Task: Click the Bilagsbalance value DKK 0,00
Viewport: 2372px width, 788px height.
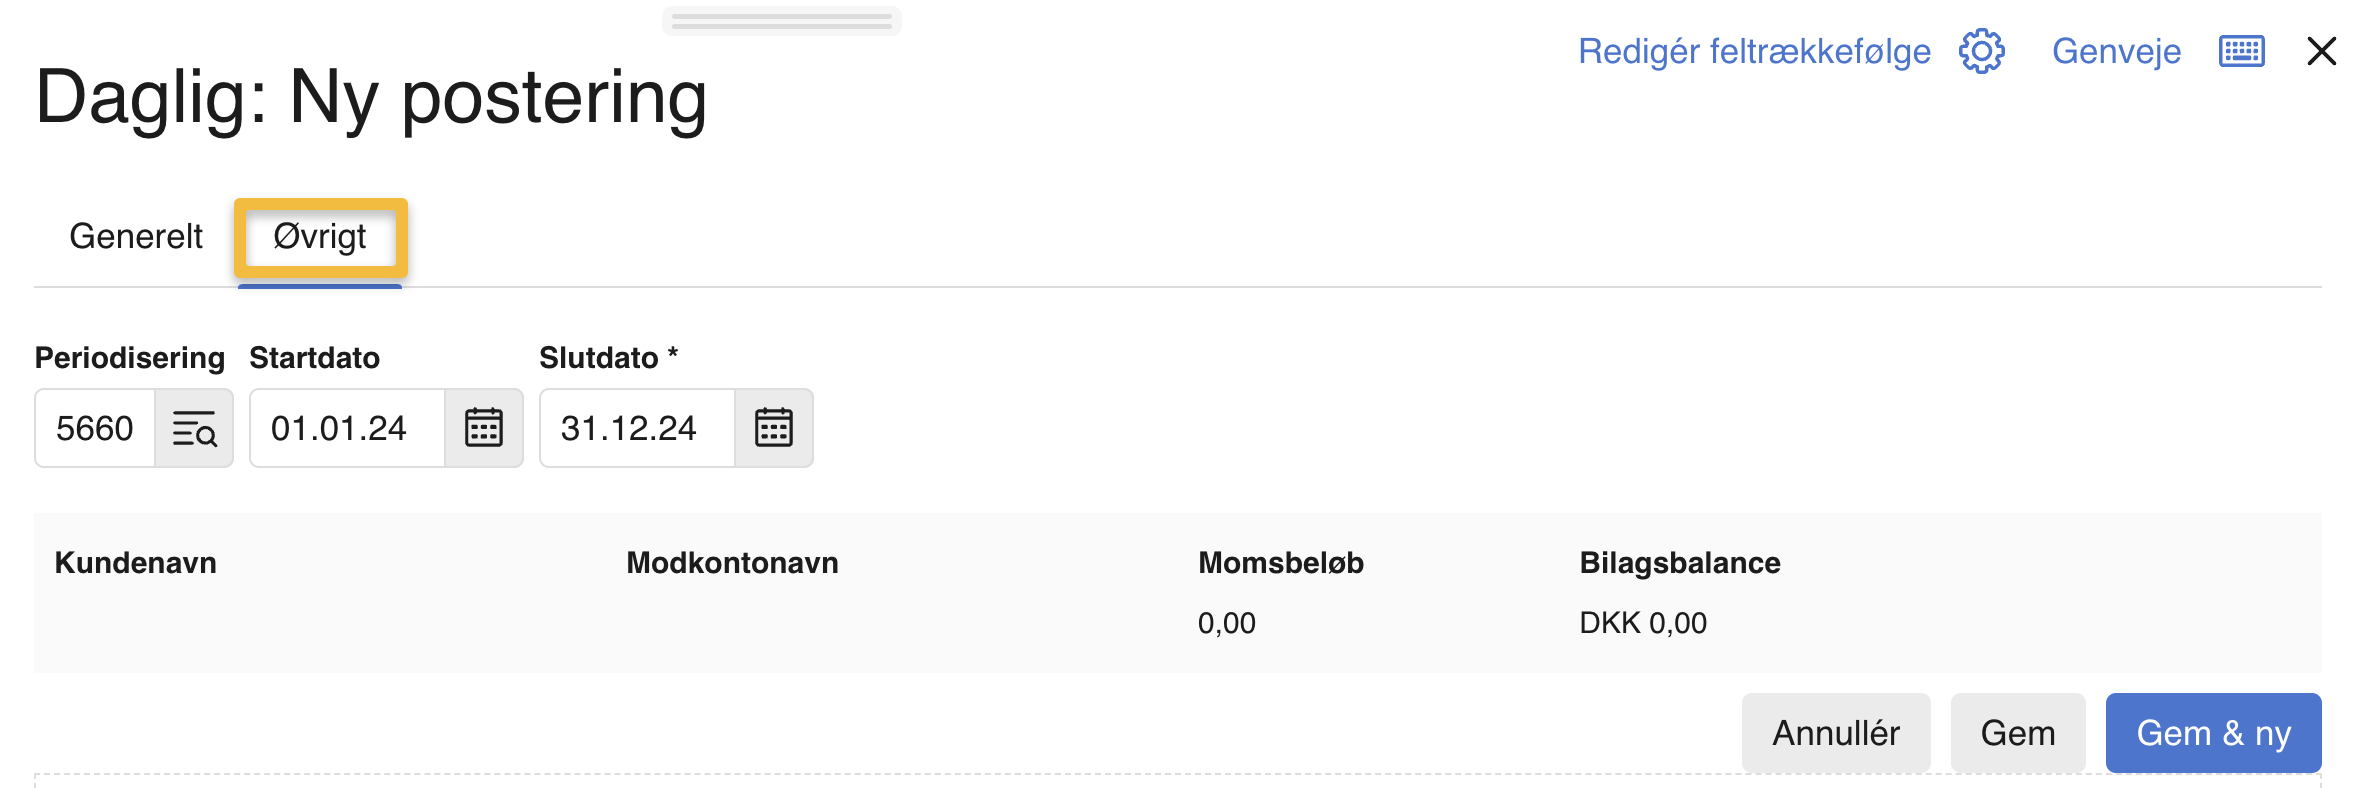Action: 1643,623
